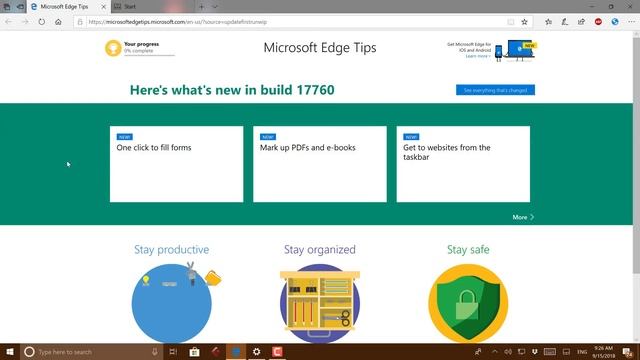Activate the Cortana microphone

(155, 351)
